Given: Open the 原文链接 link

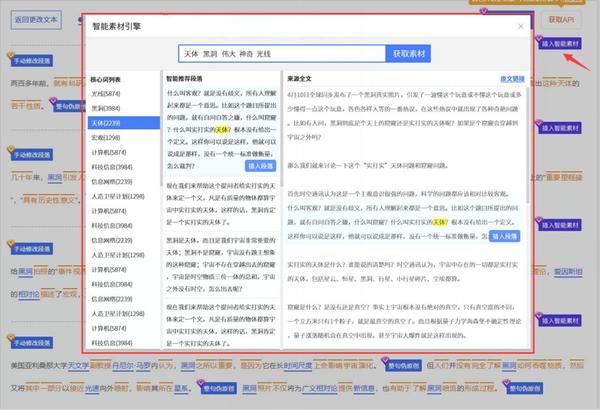Looking at the screenshot, I should pyautogui.click(x=512, y=79).
